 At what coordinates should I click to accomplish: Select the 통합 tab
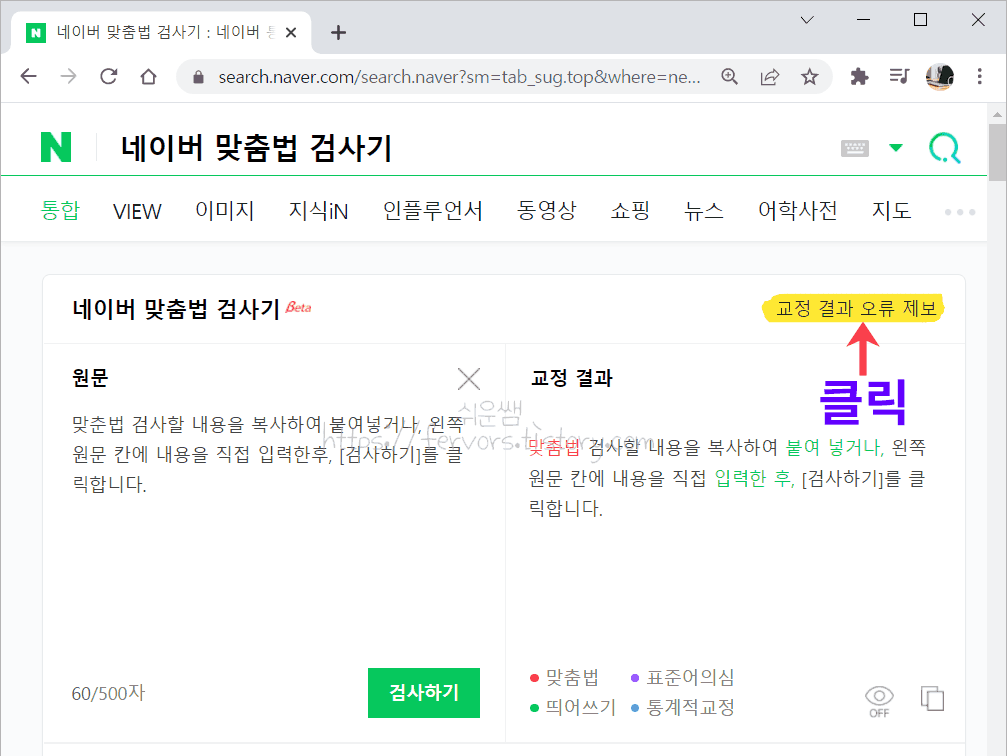(60, 210)
